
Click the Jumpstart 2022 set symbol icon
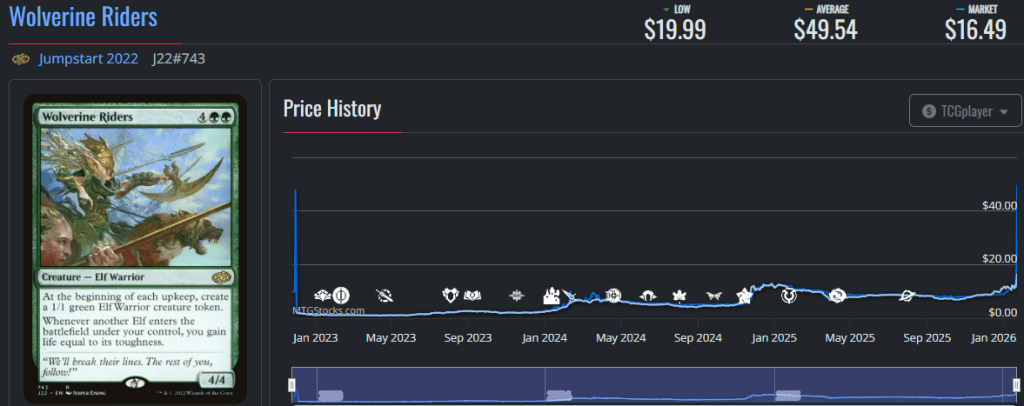pyautogui.click(x=21, y=59)
